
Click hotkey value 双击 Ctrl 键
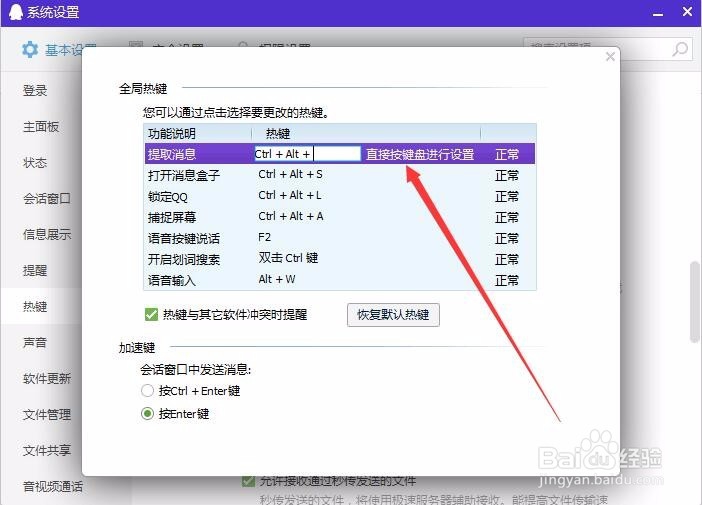click(288, 258)
